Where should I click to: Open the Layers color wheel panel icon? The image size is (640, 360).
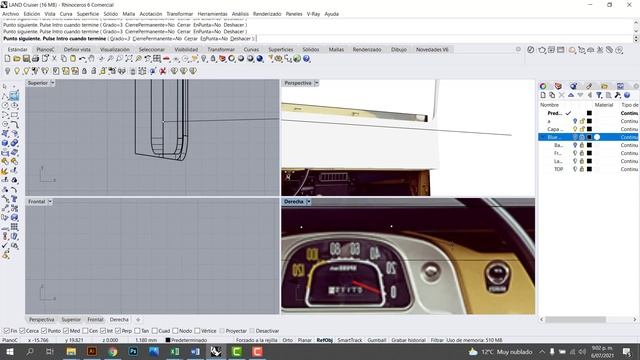pos(543,86)
